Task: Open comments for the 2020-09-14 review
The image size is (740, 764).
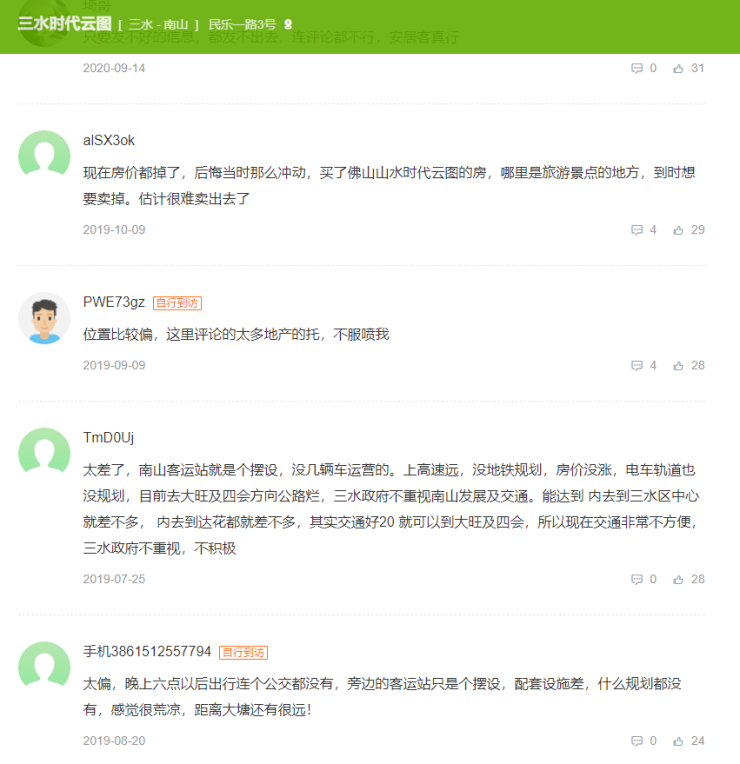Action: click(637, 68)
